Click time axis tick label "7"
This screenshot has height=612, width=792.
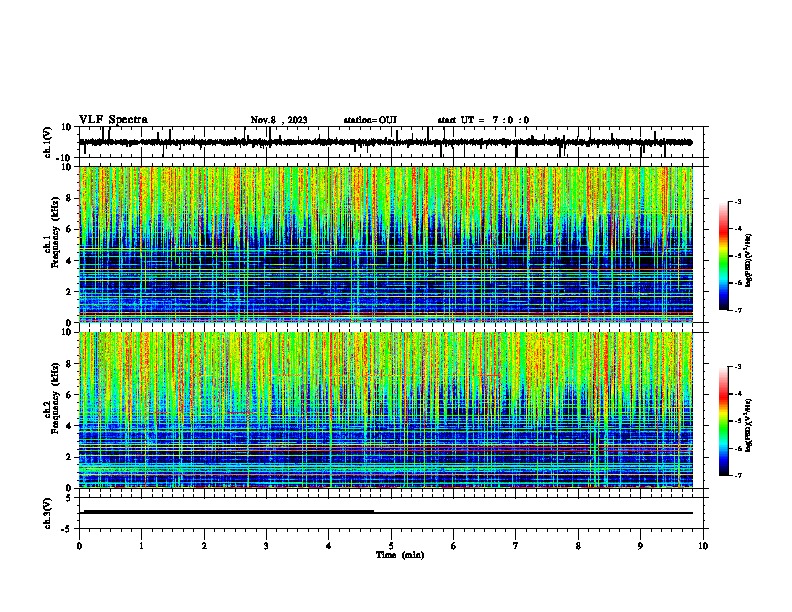tap(516, 546)
